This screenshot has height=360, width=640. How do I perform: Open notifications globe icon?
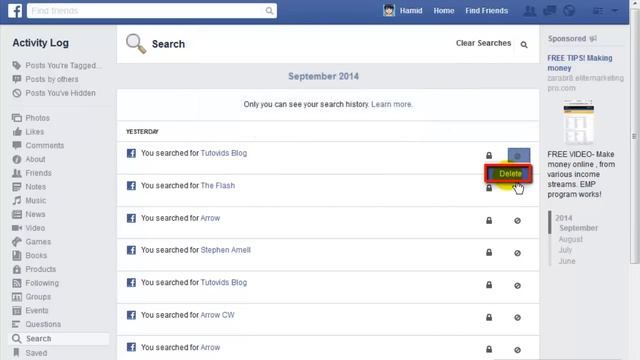569,11
